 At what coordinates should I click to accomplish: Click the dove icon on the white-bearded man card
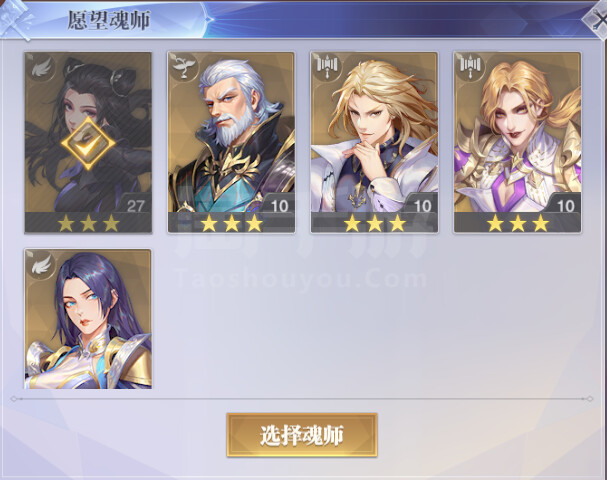pos(184,67)
